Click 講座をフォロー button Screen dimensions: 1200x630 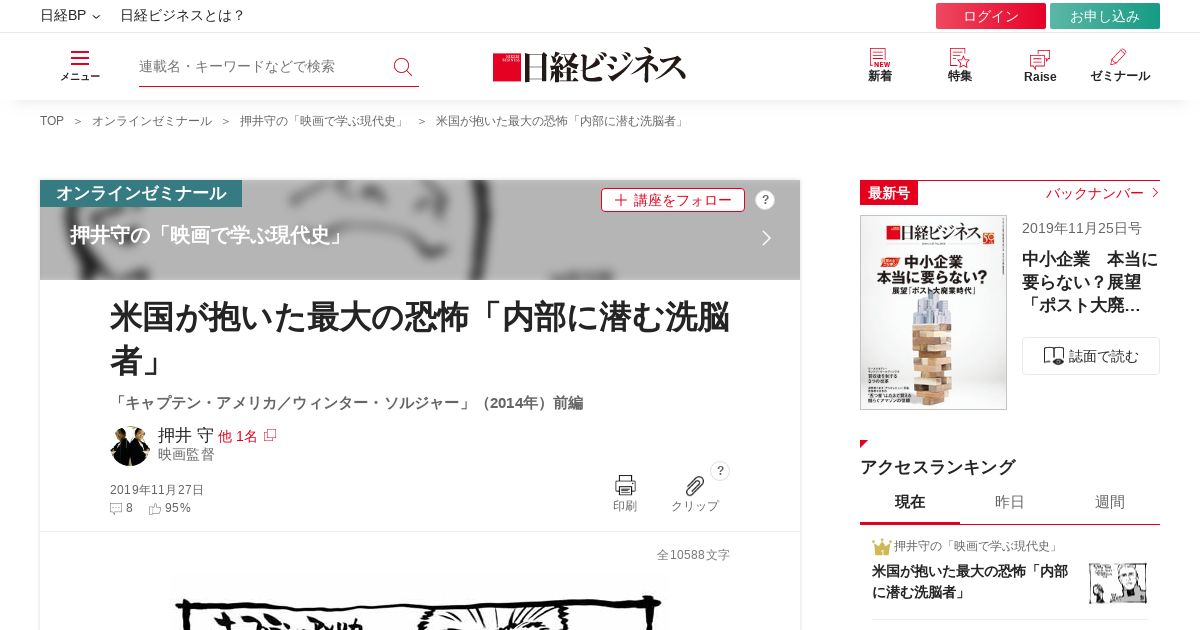(673, 200)
